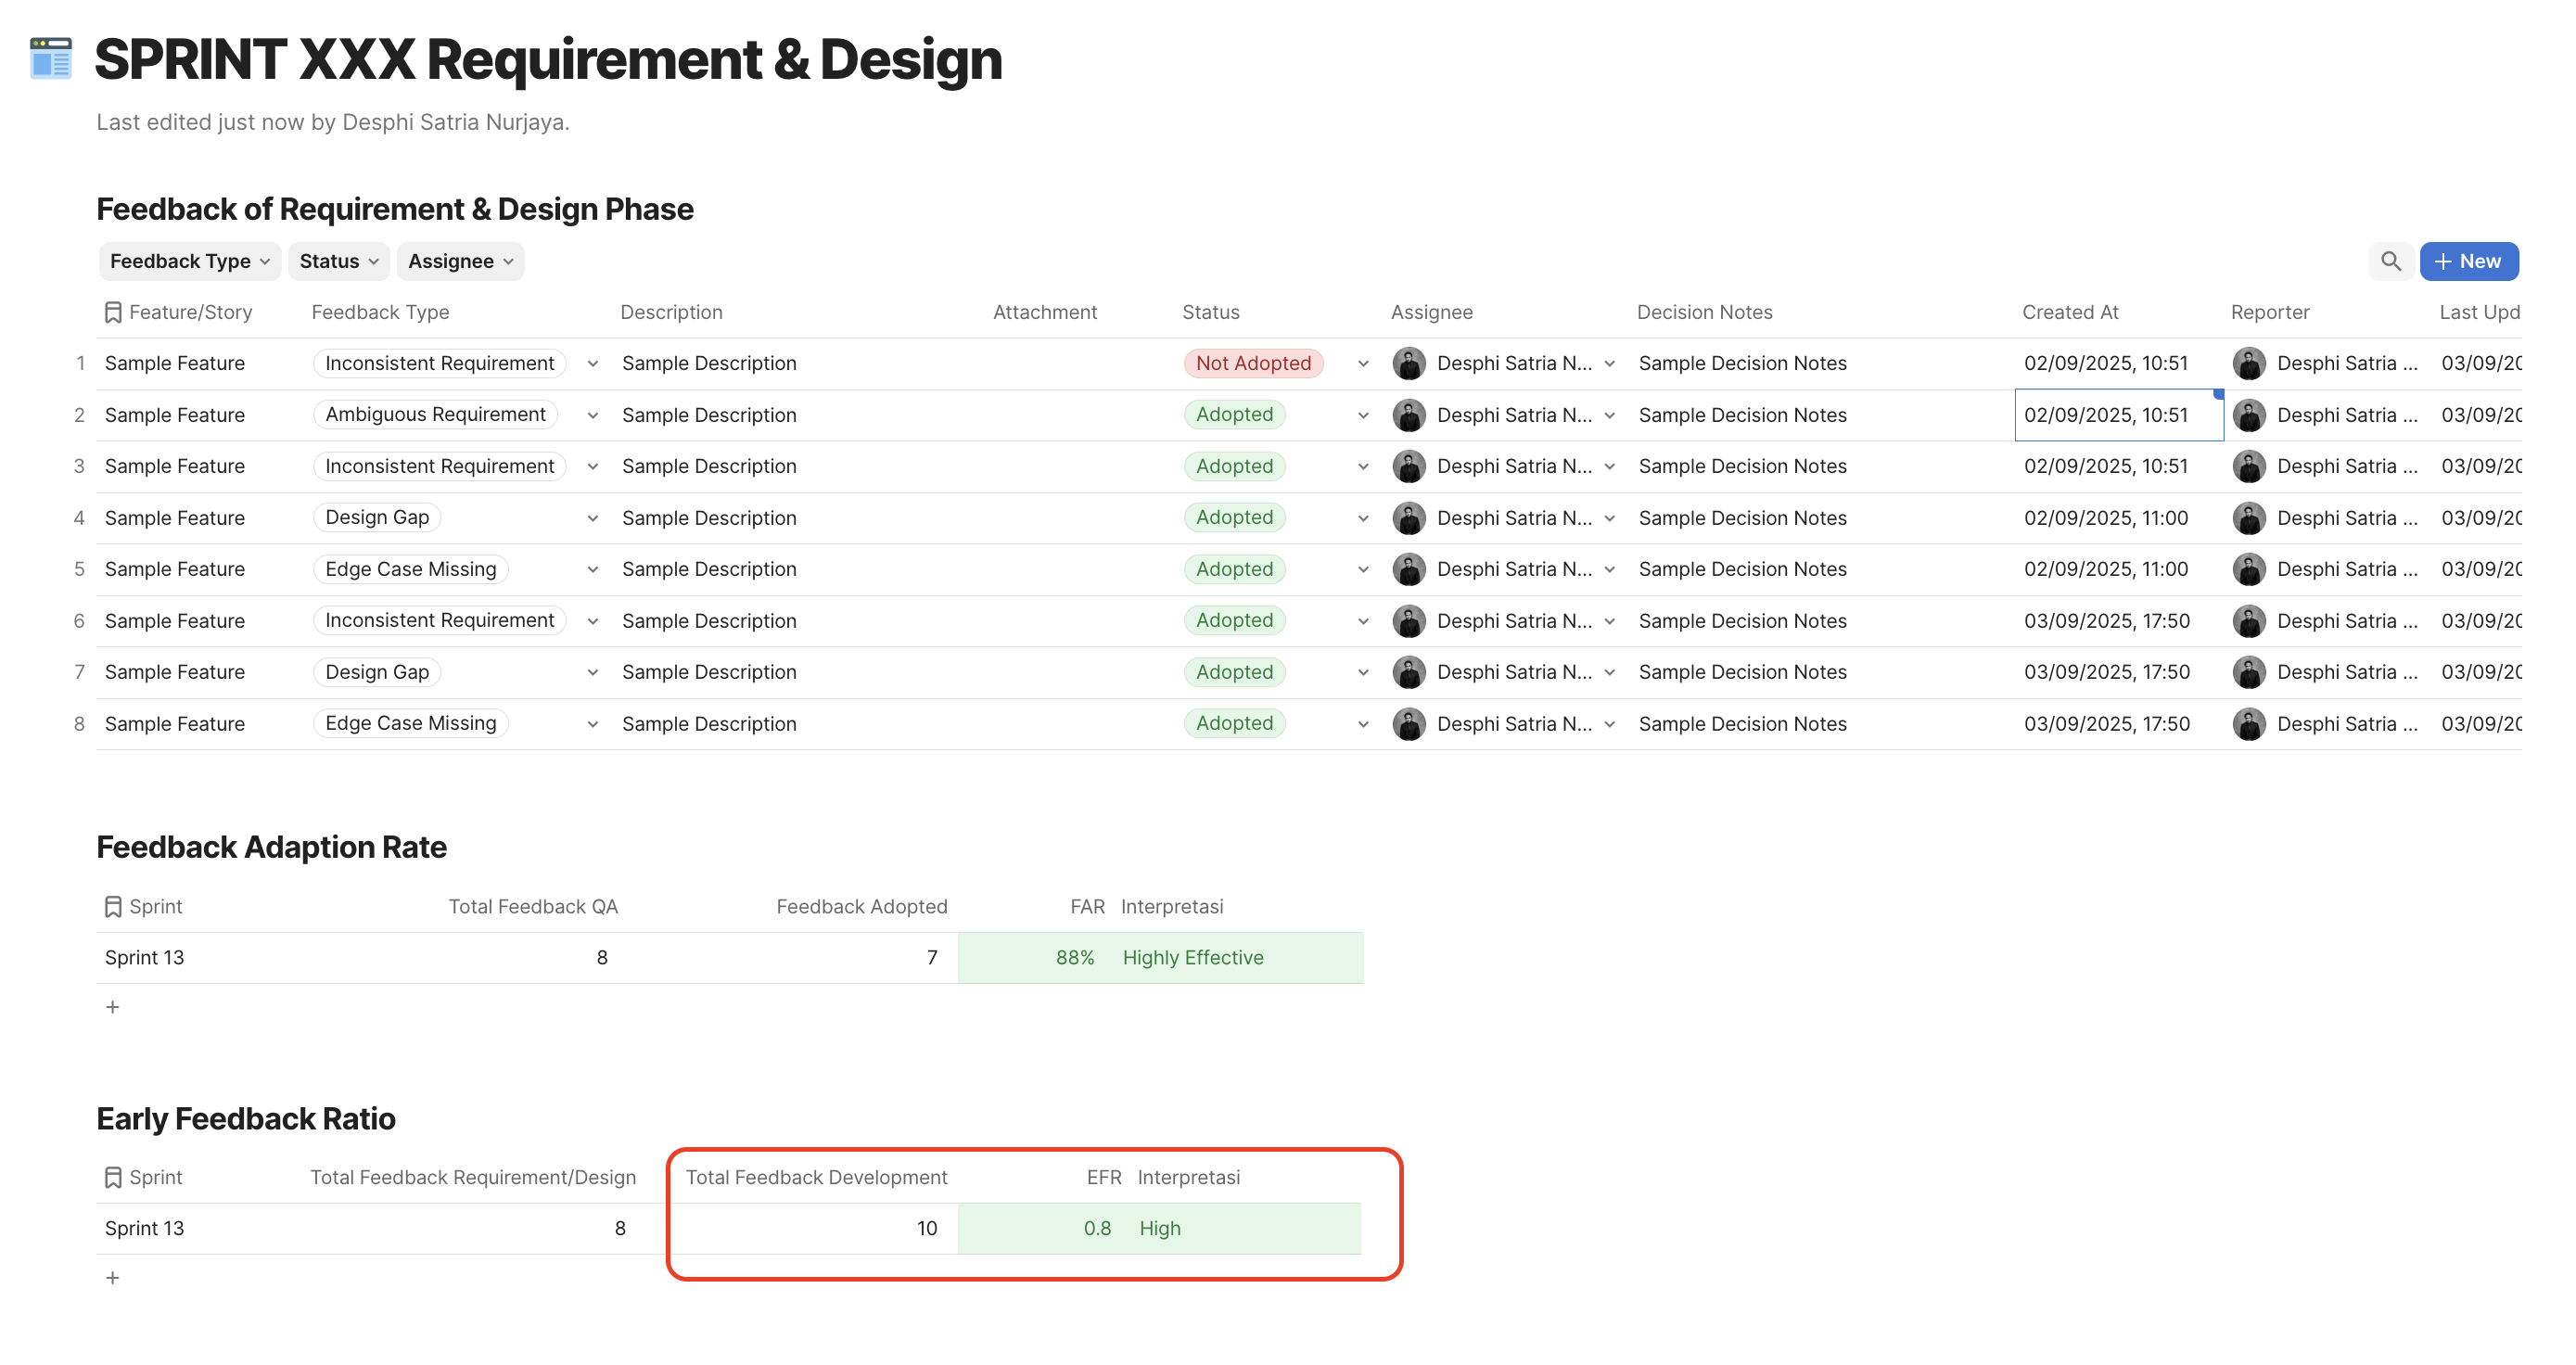Image resolution: width=2576 pixels, height=1365 pixels.
Task: Click the bookmark icon in Adaption Rate Sprint header
Action: point(113,906)
